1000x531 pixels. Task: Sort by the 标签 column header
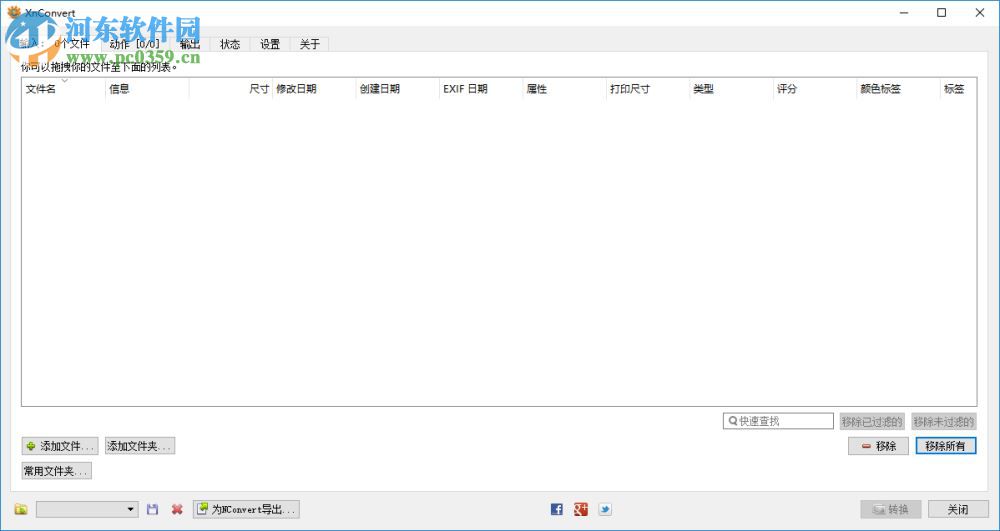(x=959, y=89)
